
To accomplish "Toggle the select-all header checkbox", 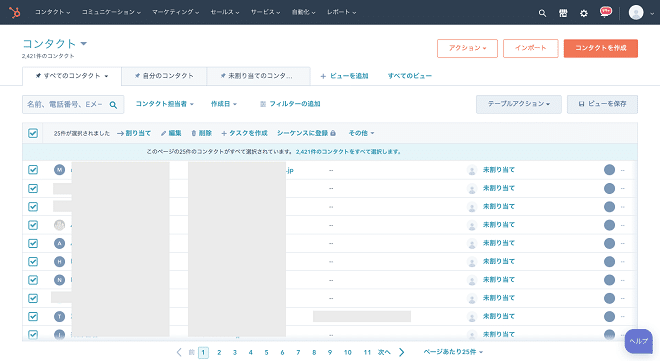I will [x=33, y=133].
